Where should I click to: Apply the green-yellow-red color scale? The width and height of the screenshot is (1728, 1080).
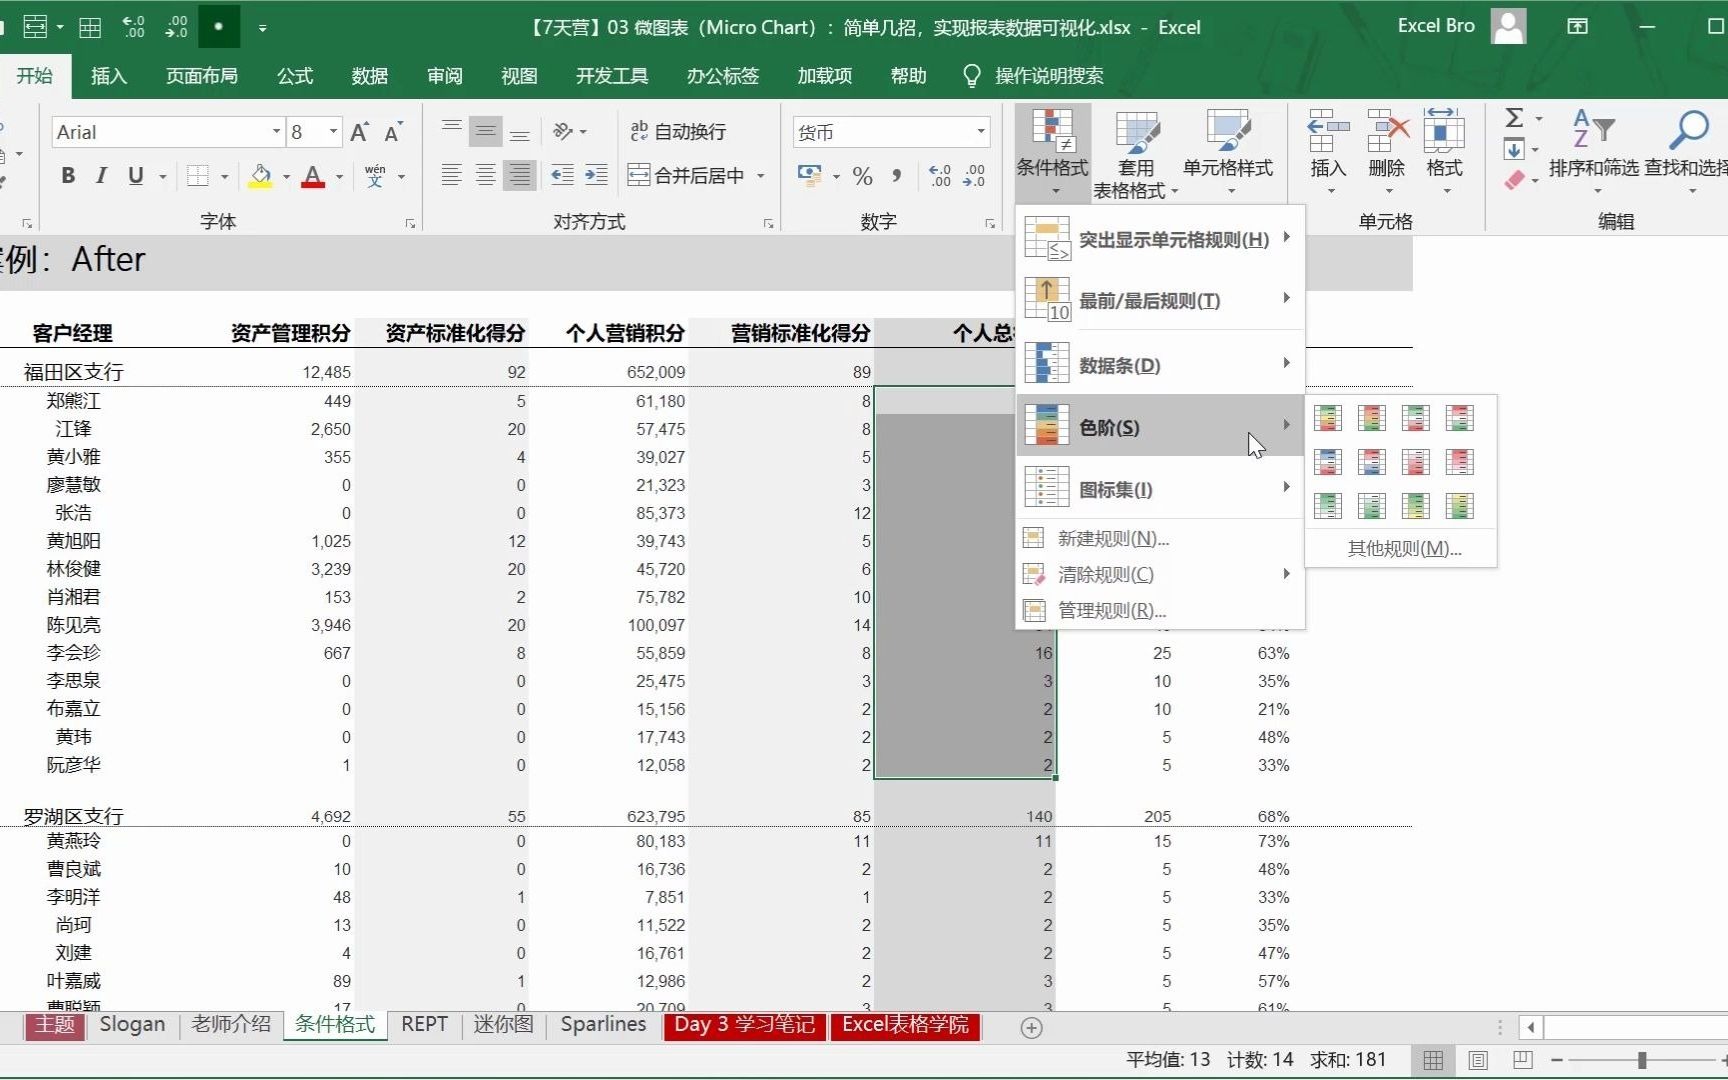[1328, 417]
